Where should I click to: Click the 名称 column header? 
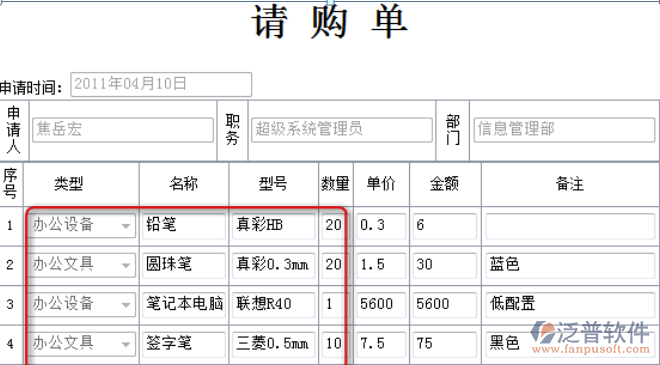pos(184,184)
